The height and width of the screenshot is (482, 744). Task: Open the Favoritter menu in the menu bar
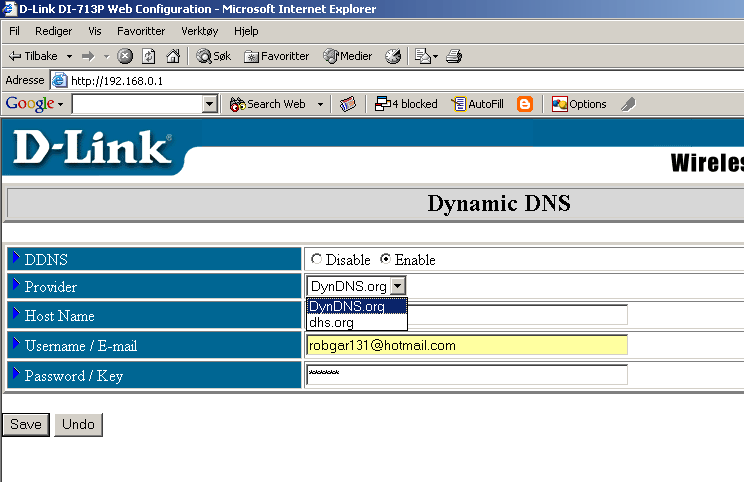coord(141,31)
